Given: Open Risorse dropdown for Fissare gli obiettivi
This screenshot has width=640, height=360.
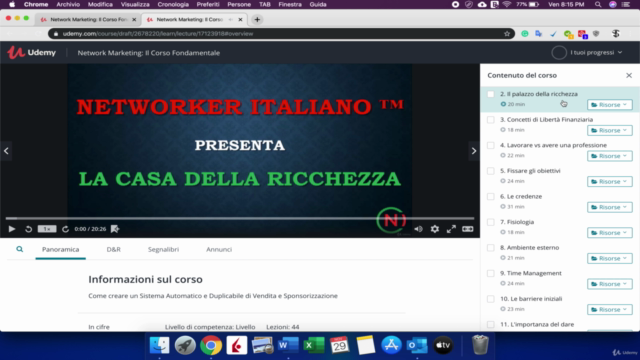Looking at the screenshot, I should click(x=610, y=182).
